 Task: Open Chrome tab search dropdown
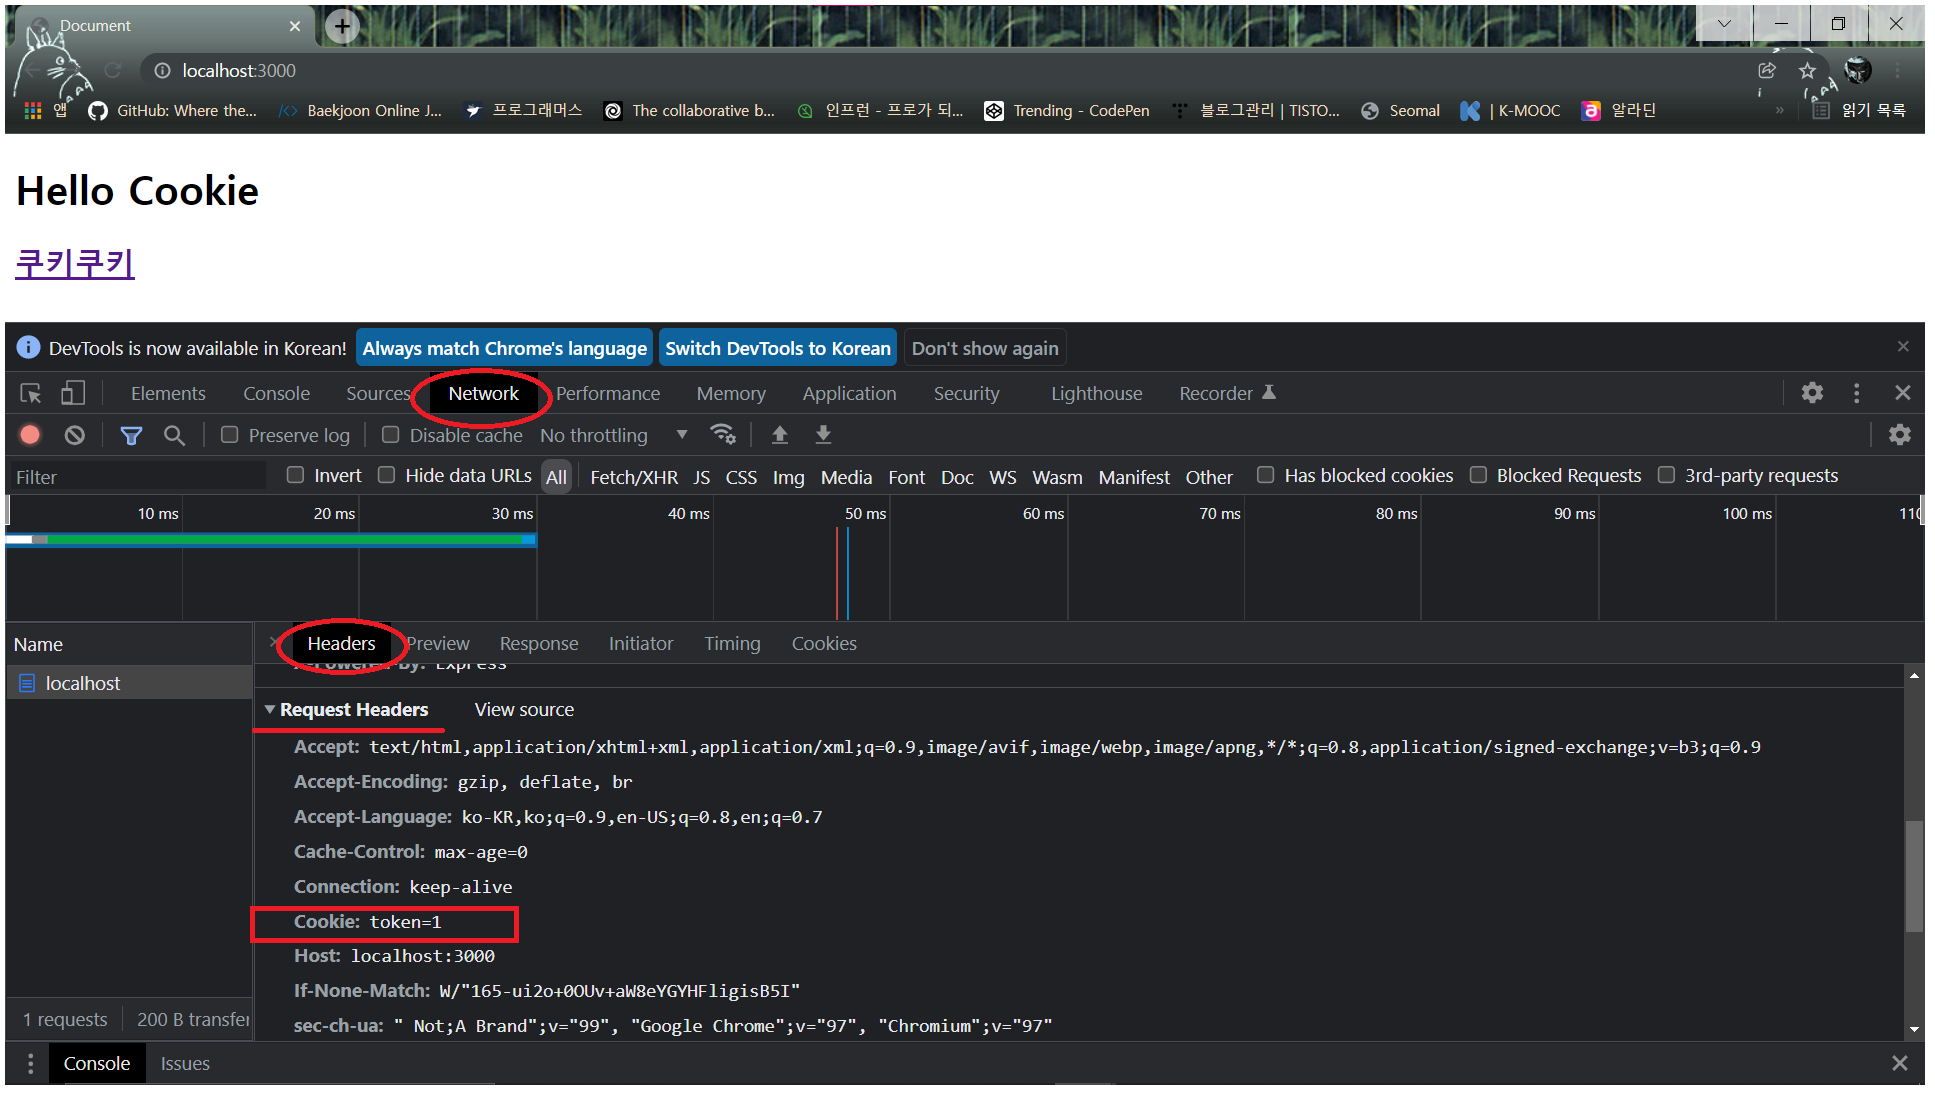coord(1724,24)
